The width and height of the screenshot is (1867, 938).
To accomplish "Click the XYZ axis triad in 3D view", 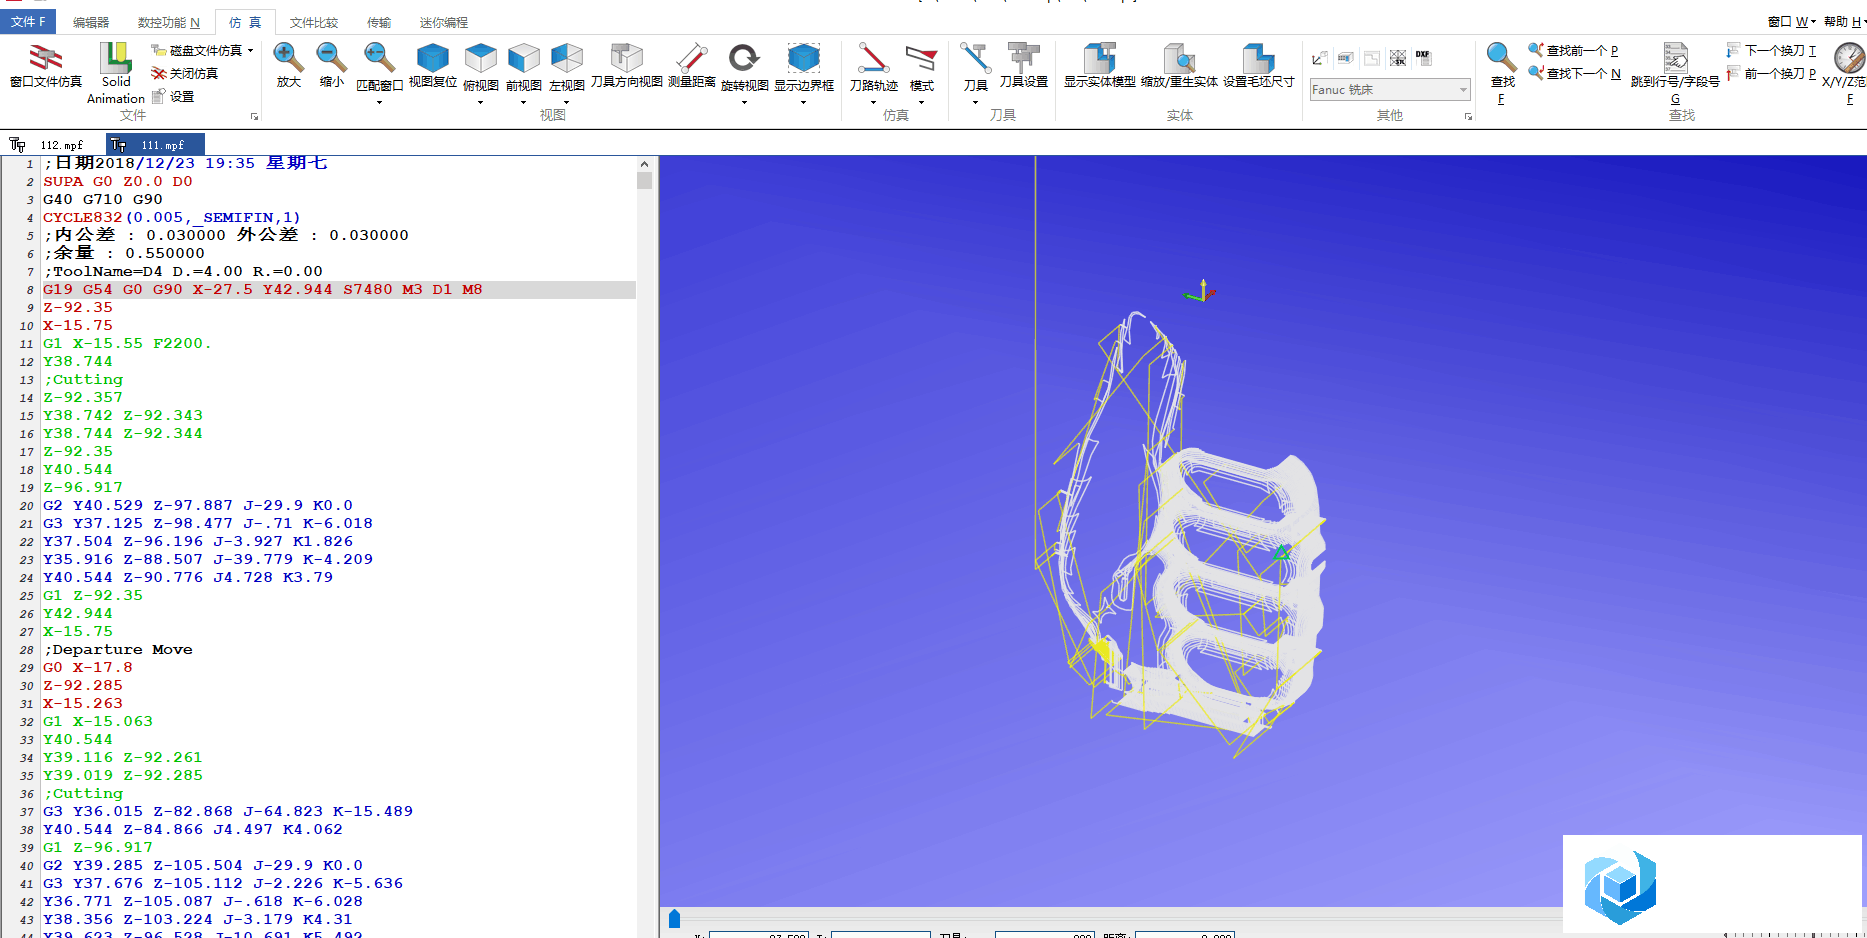I will [1199, 291].
